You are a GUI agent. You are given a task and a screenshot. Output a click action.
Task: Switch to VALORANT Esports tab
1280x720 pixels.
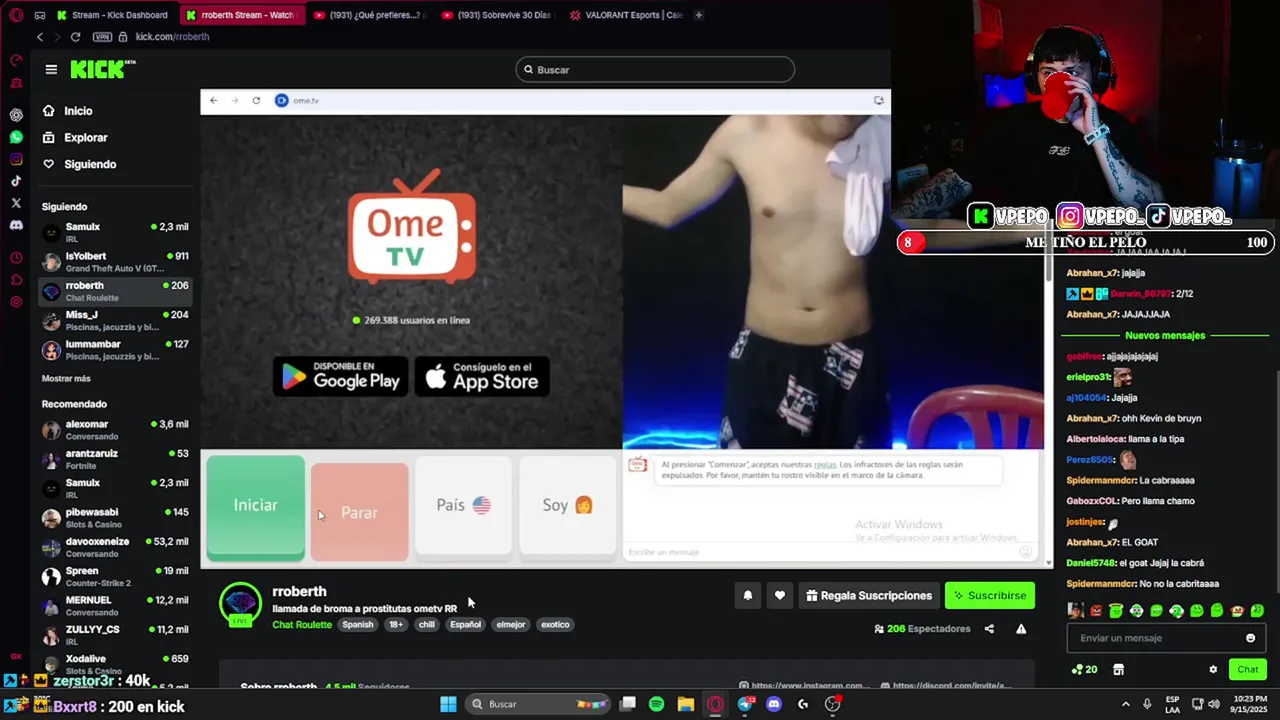(x=625, y=15)
